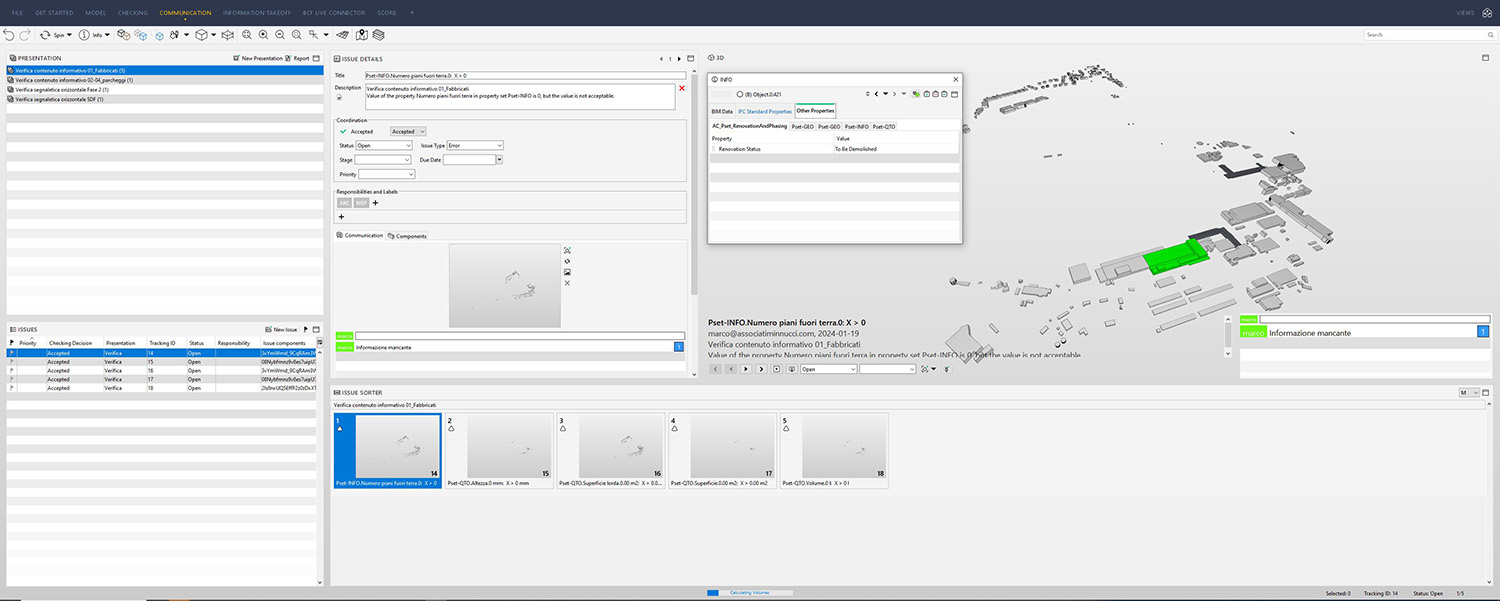Switch to the Checking tab
Screen dimensions: 1500x601
point(131,13)
